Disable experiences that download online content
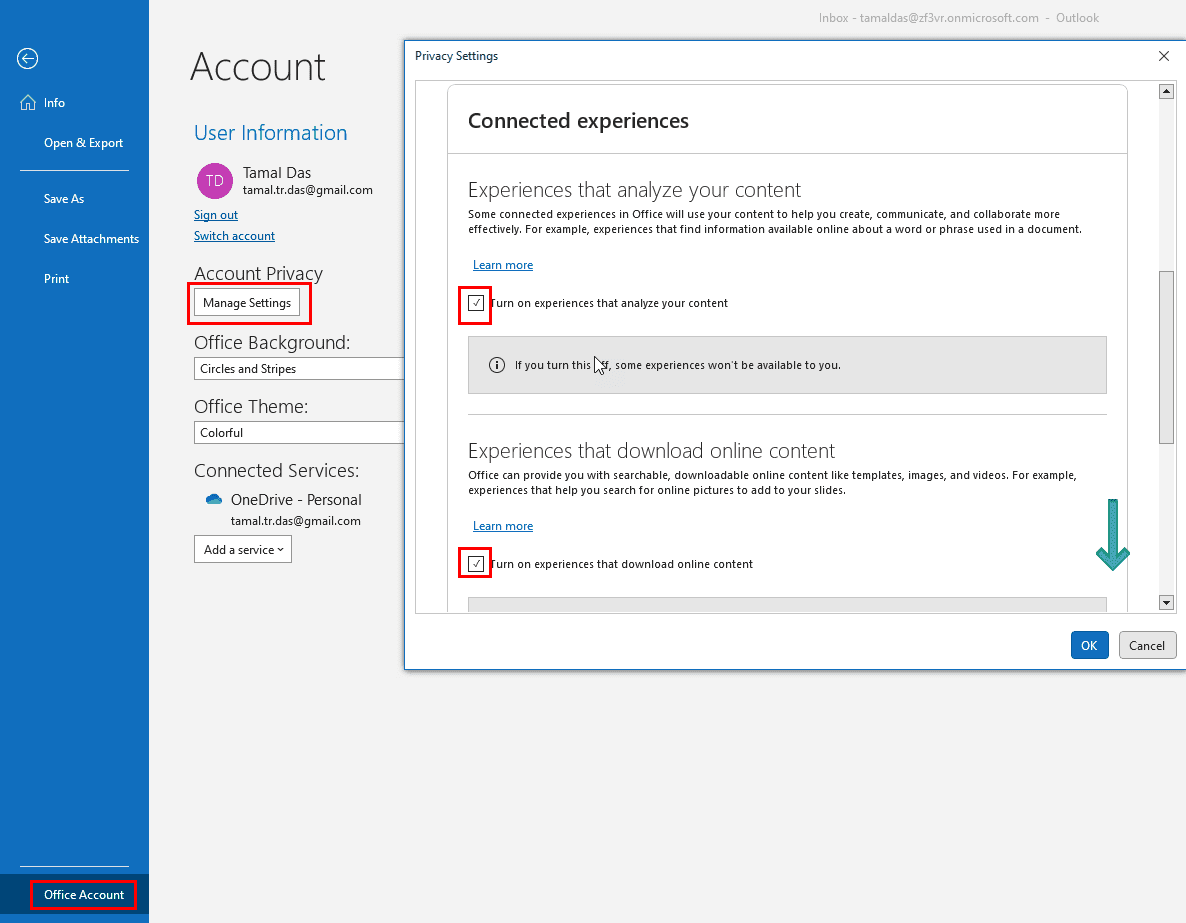 474,563
